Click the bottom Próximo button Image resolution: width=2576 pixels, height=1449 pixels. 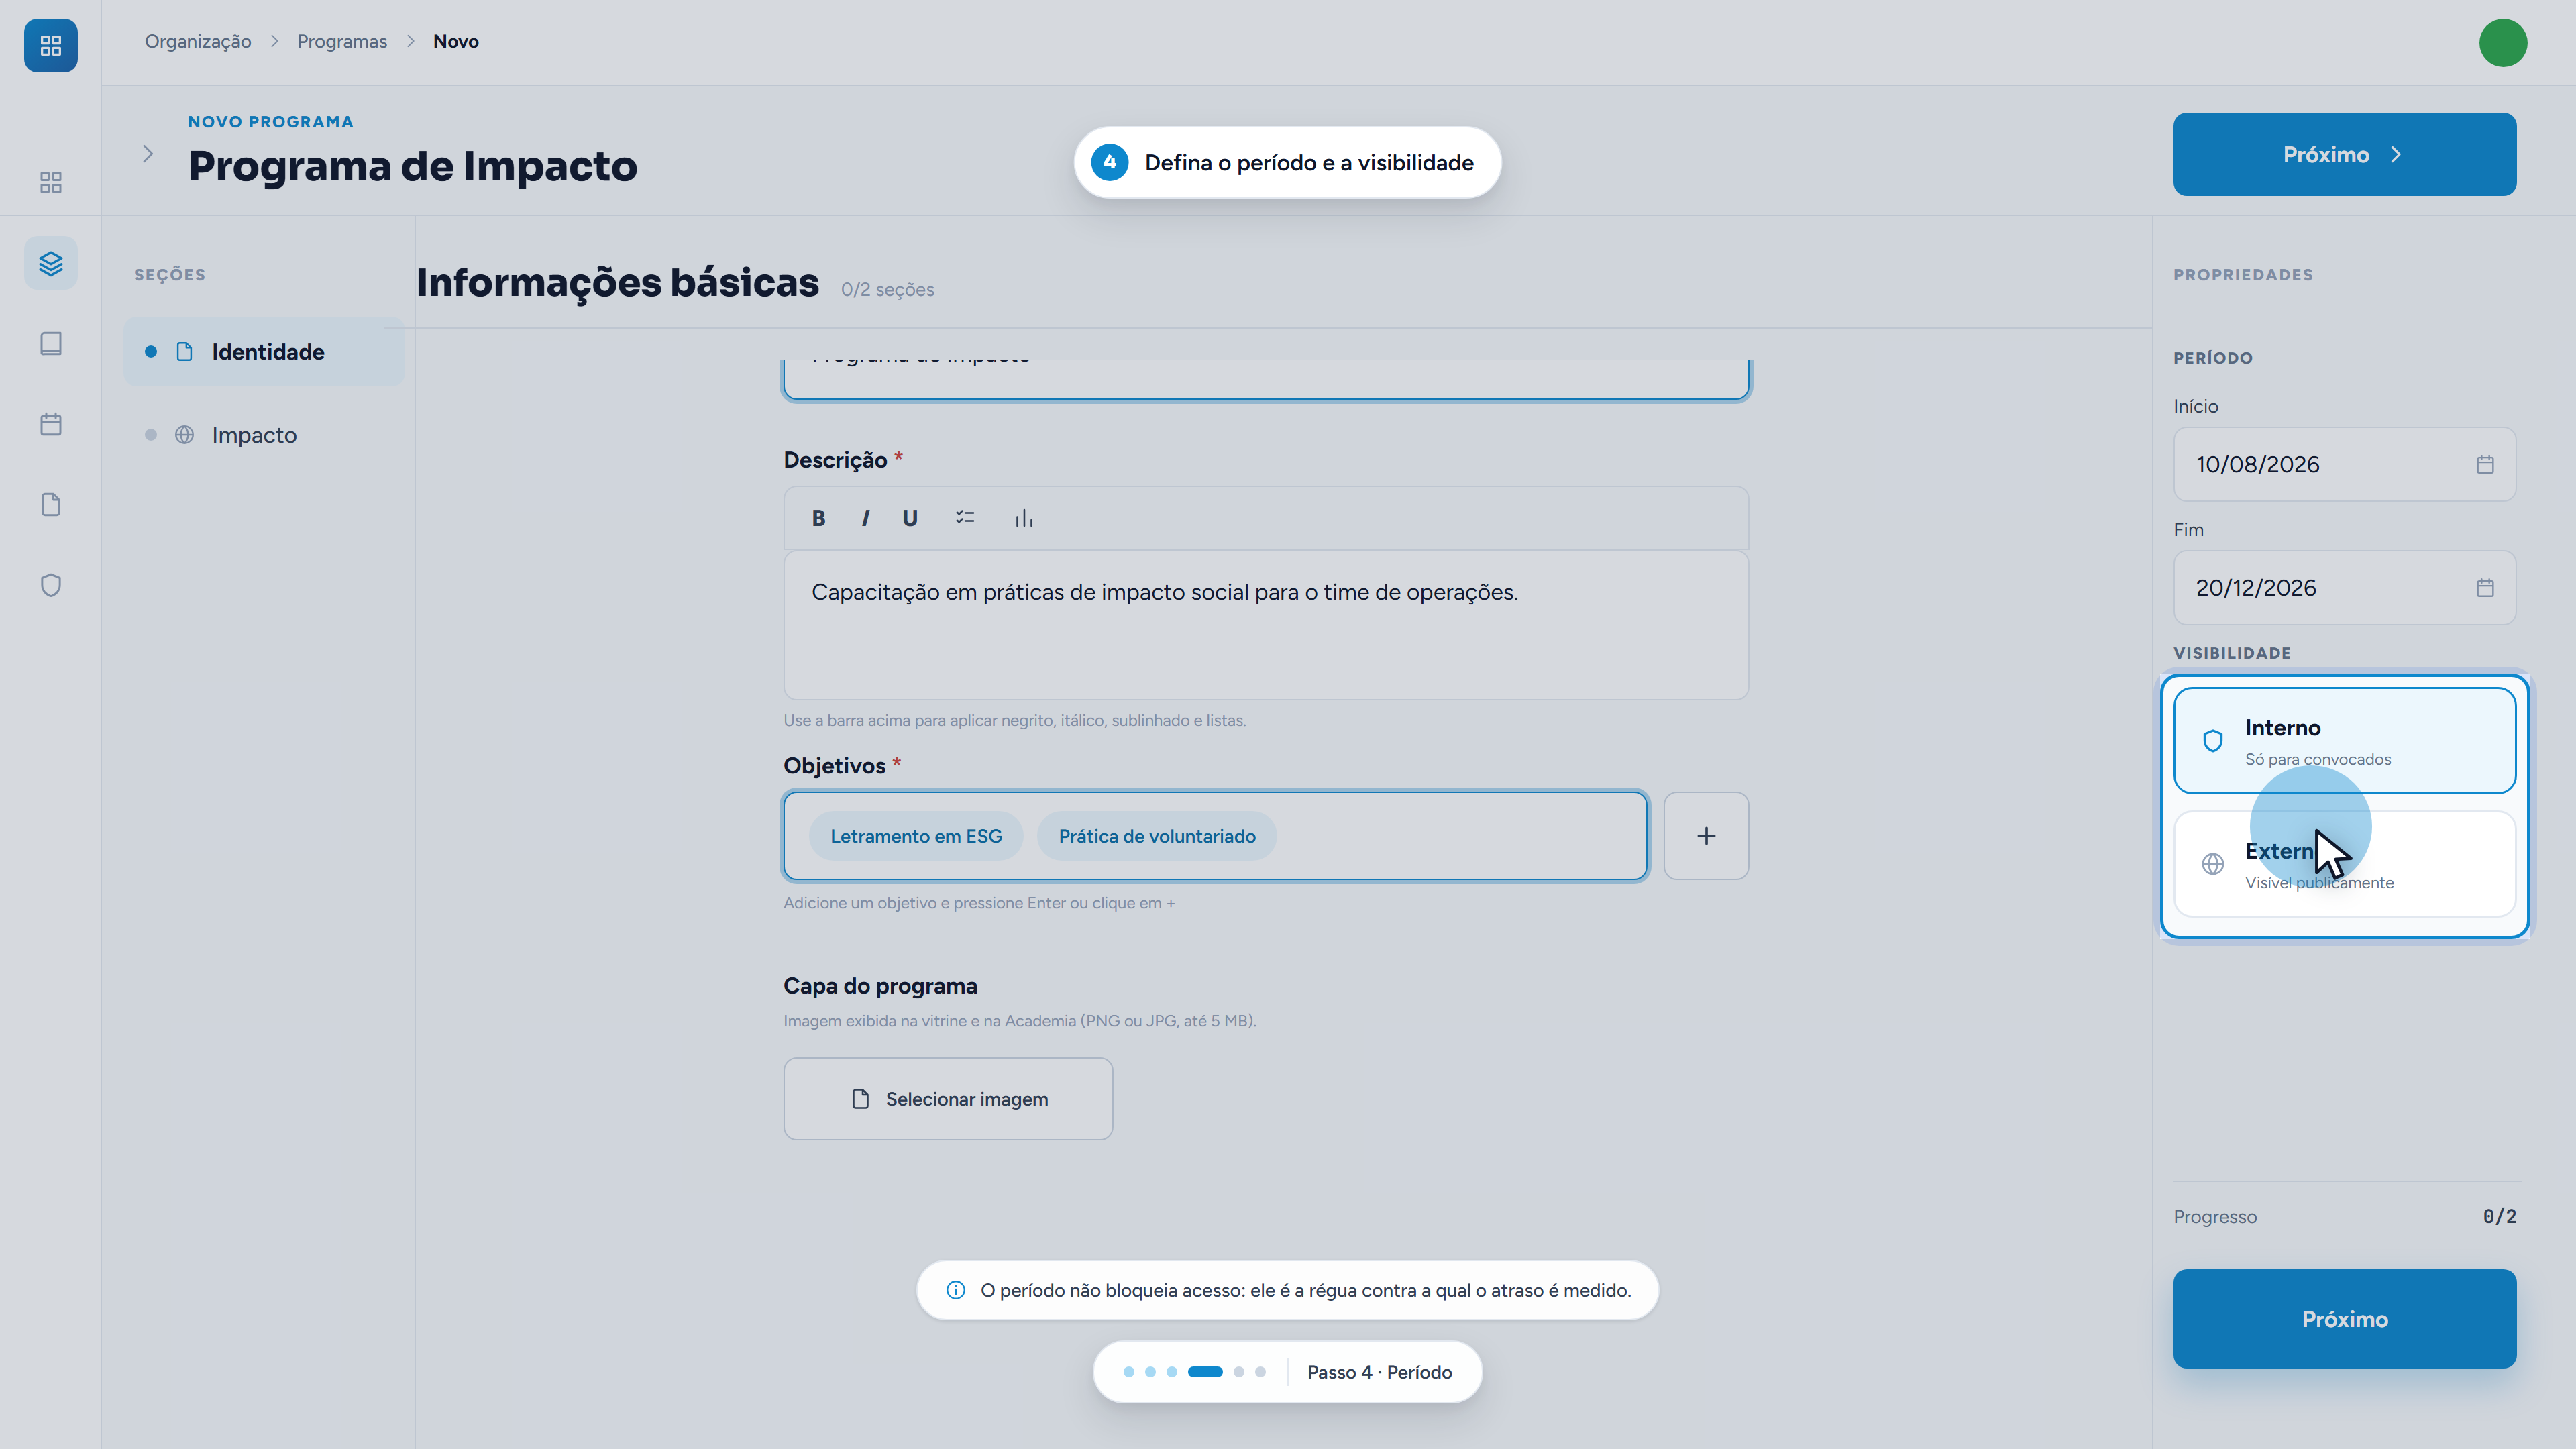[2344, 1319]
